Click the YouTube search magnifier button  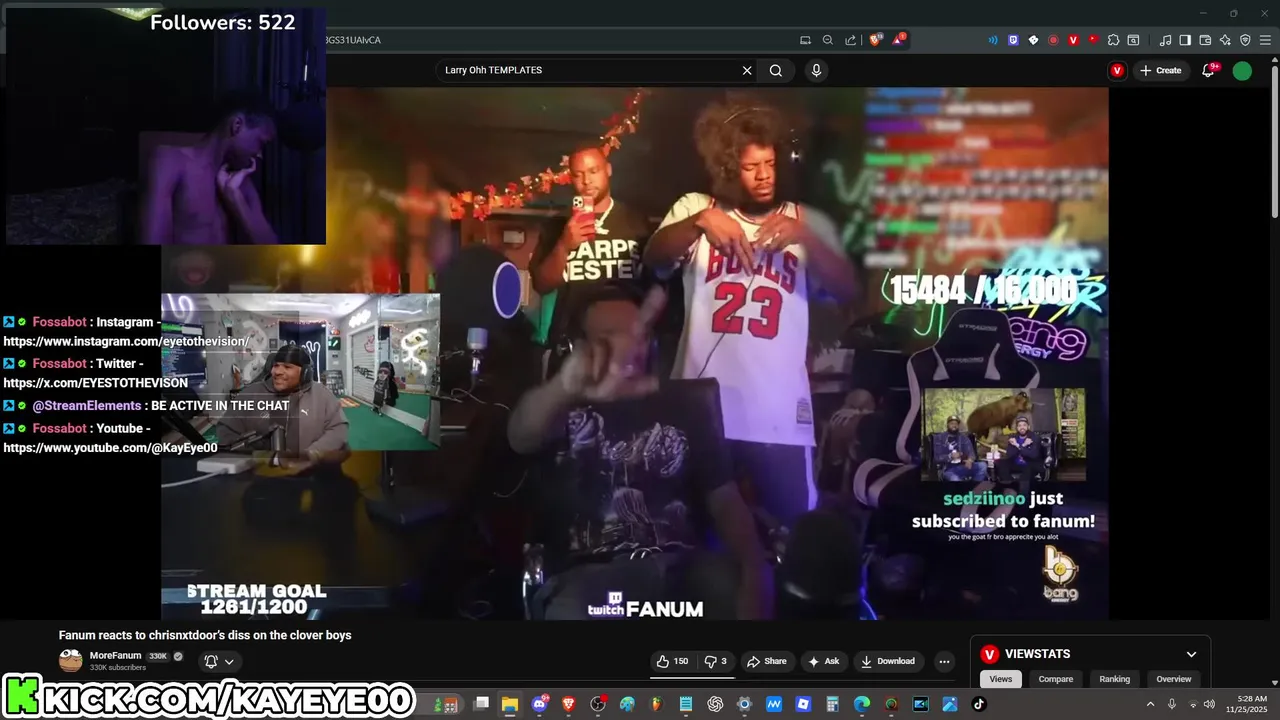point(776,70)
